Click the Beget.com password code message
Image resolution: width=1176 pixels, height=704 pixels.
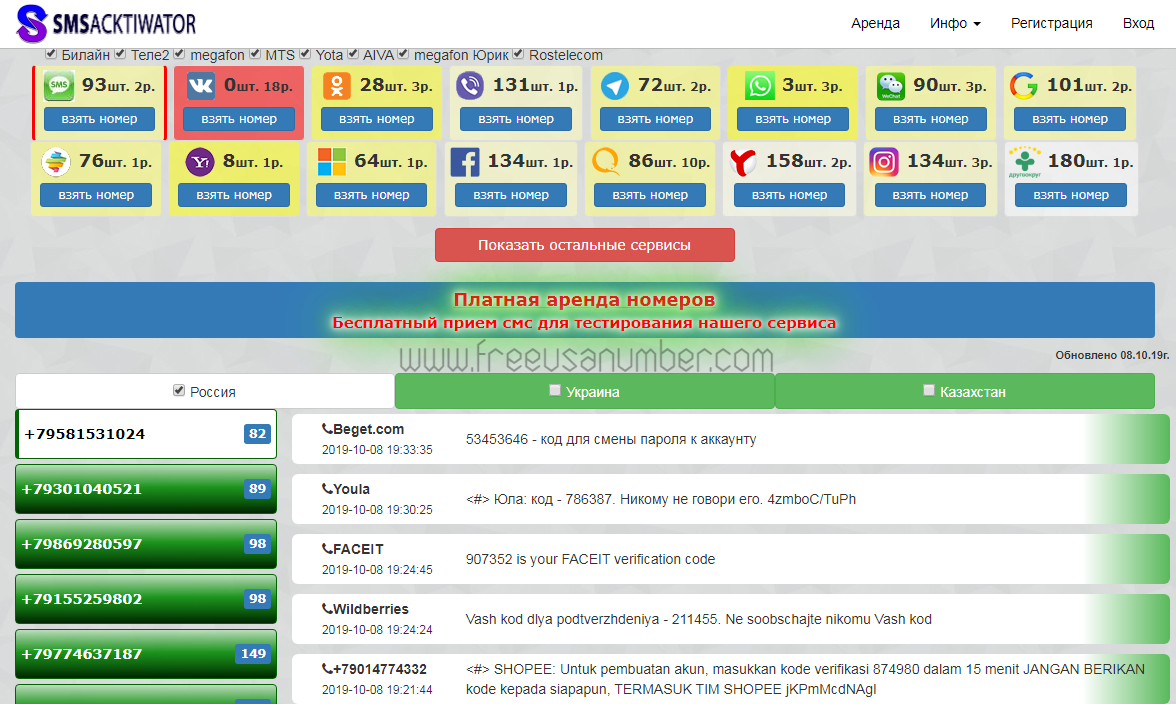(x=610, y=439)
